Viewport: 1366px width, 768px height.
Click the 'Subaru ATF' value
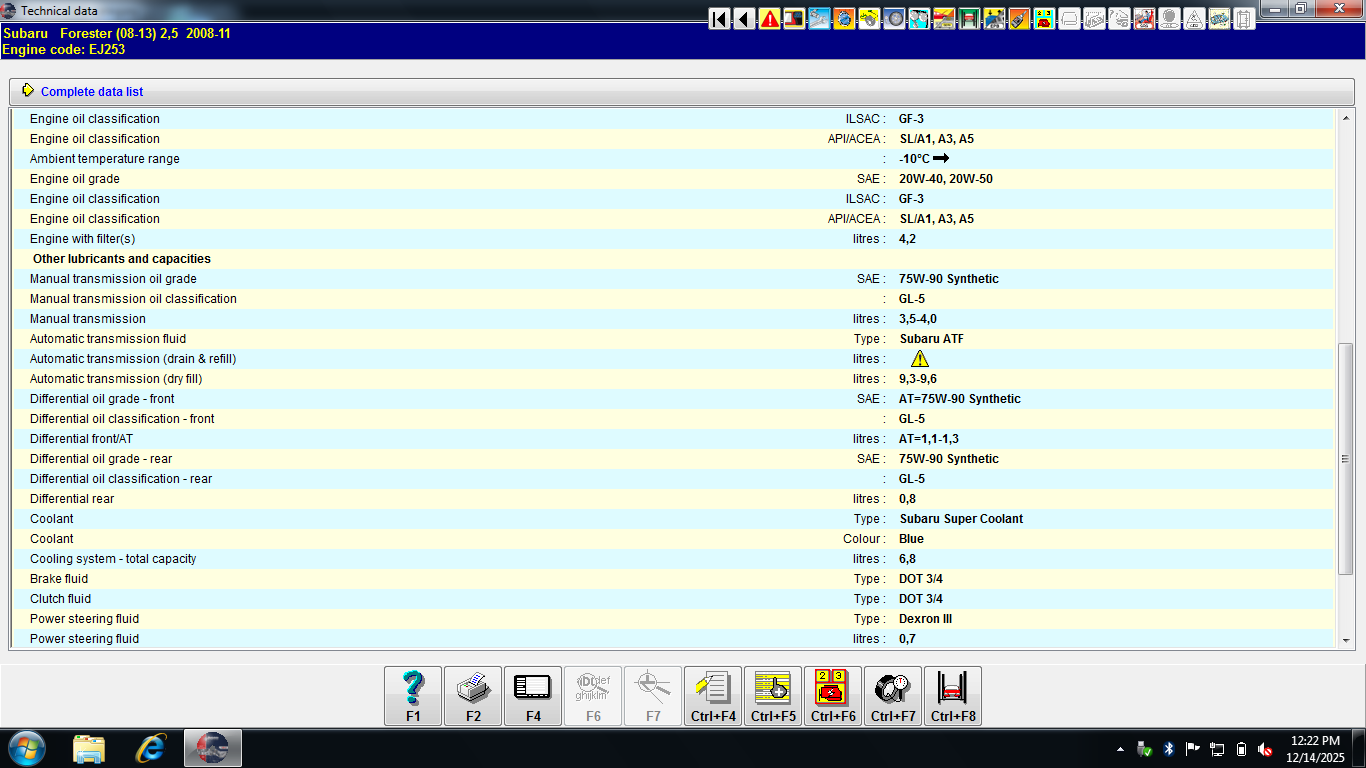click(x=931, y=339)
